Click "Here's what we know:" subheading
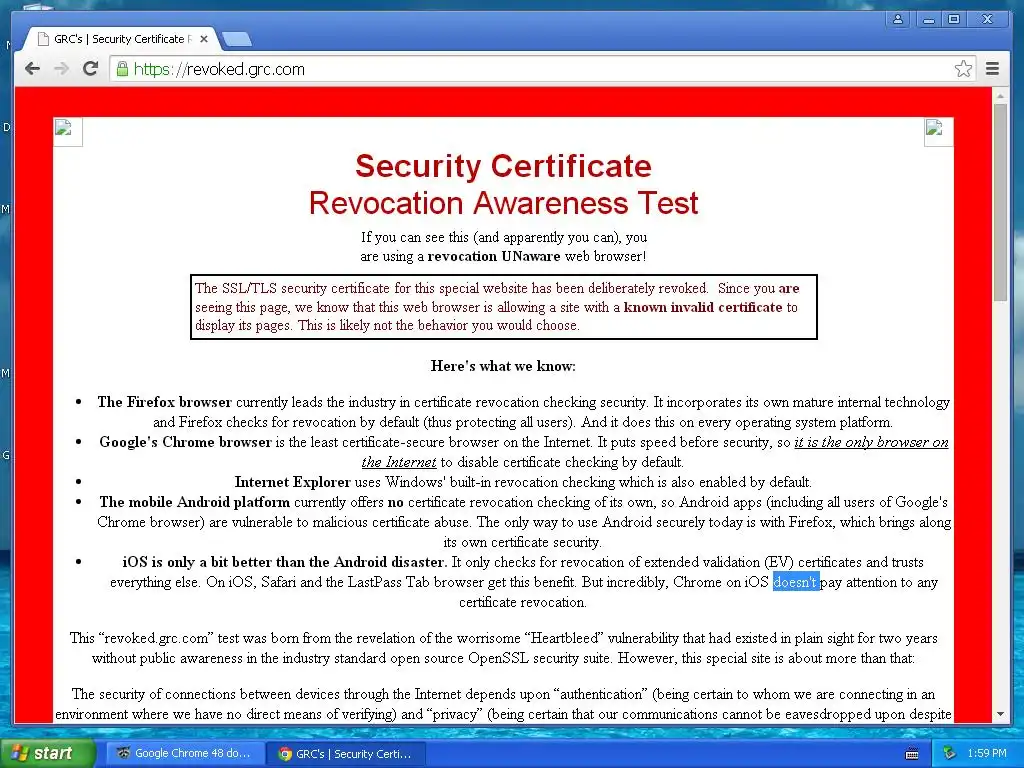The height and width of the screenshot is (768, 1024). click(503, 366)
